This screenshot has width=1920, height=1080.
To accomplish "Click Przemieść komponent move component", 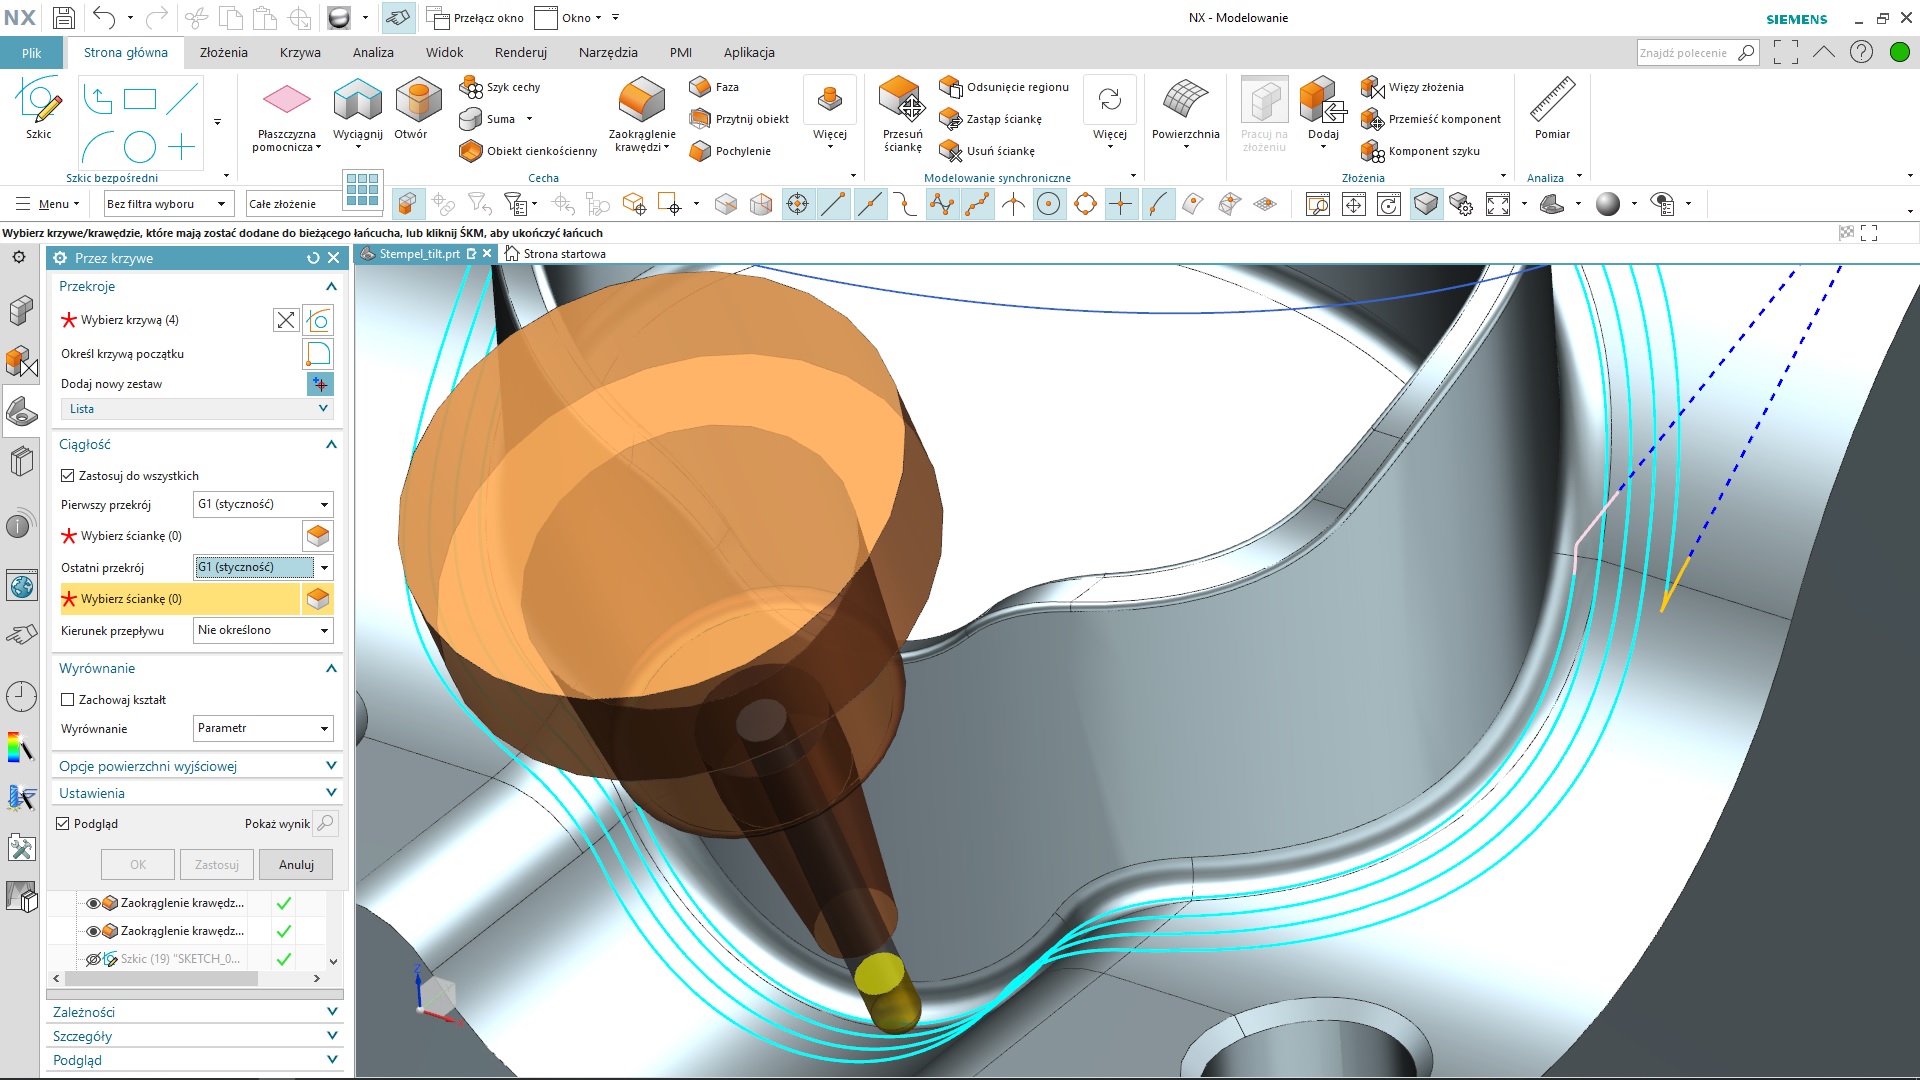I will [1431, 119].
